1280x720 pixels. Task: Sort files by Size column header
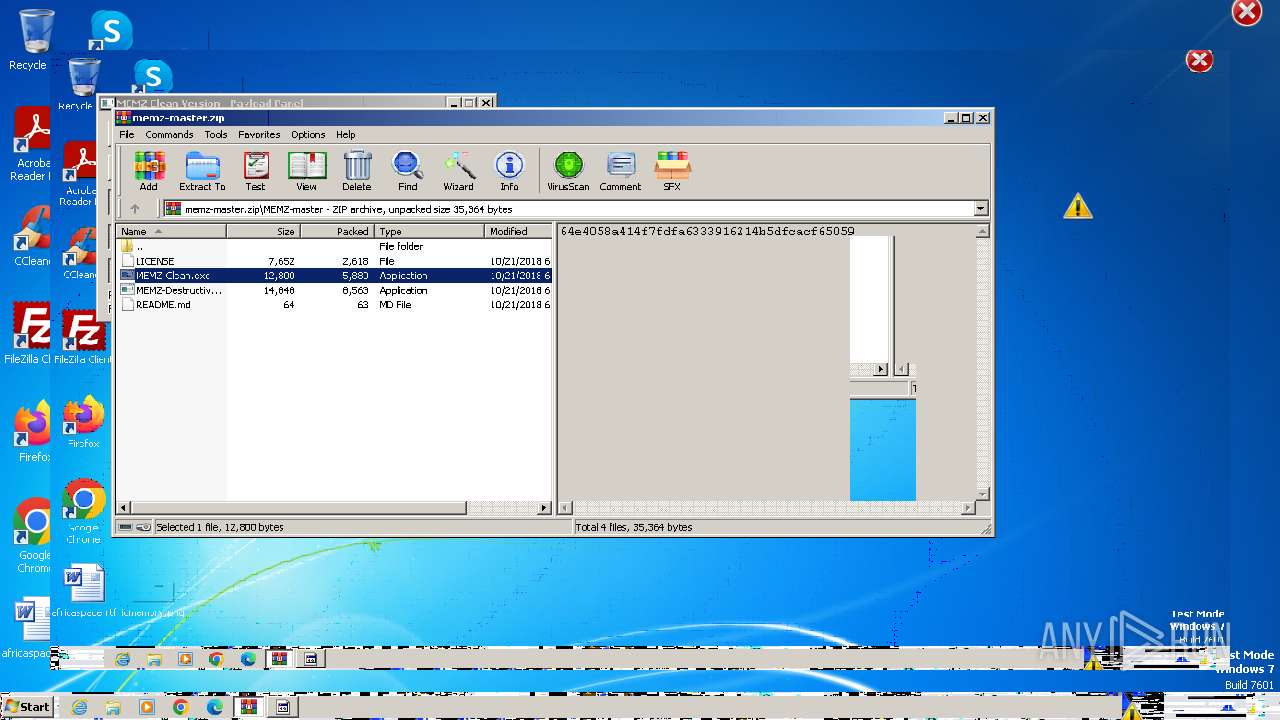pyautogui.click(x=263, y=231)
